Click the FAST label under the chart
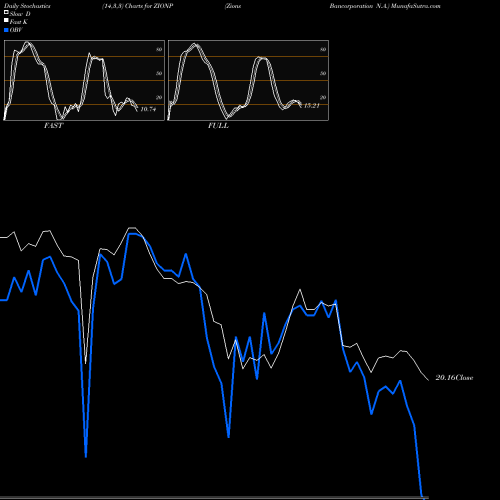The image size is (500, 500). click(54, 126)
